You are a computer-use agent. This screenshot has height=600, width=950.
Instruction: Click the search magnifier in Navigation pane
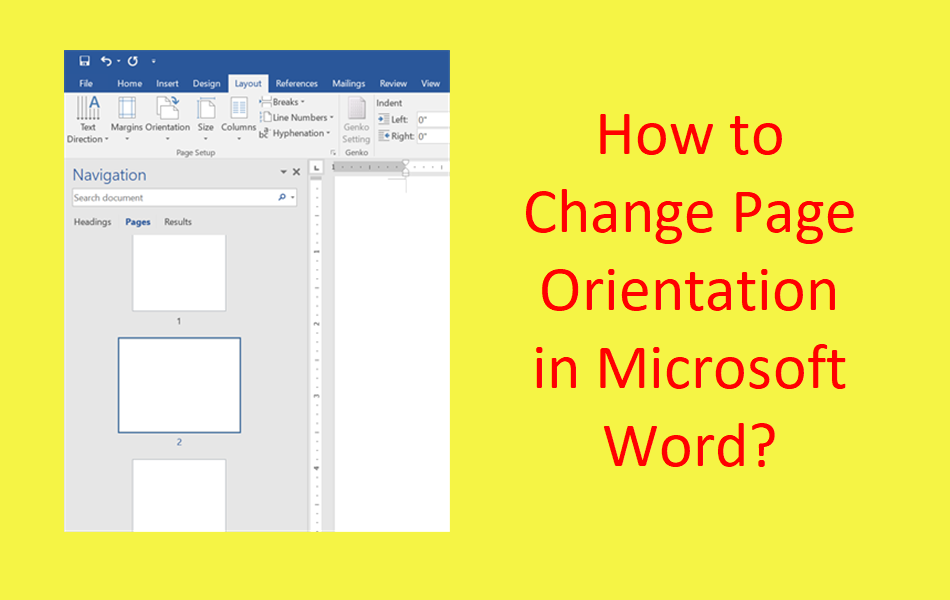[x=281, y=196]
